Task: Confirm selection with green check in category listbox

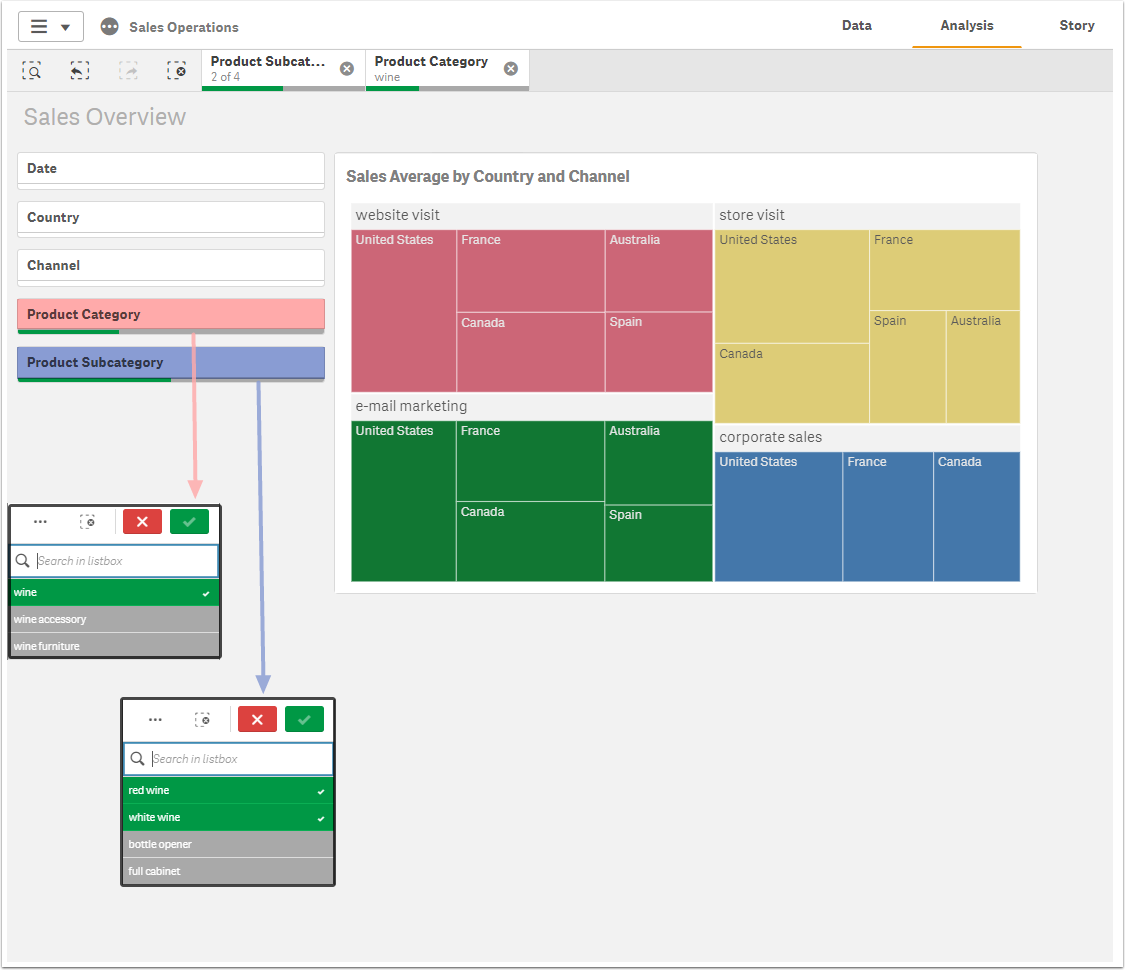Action: [x=189, y=521]
